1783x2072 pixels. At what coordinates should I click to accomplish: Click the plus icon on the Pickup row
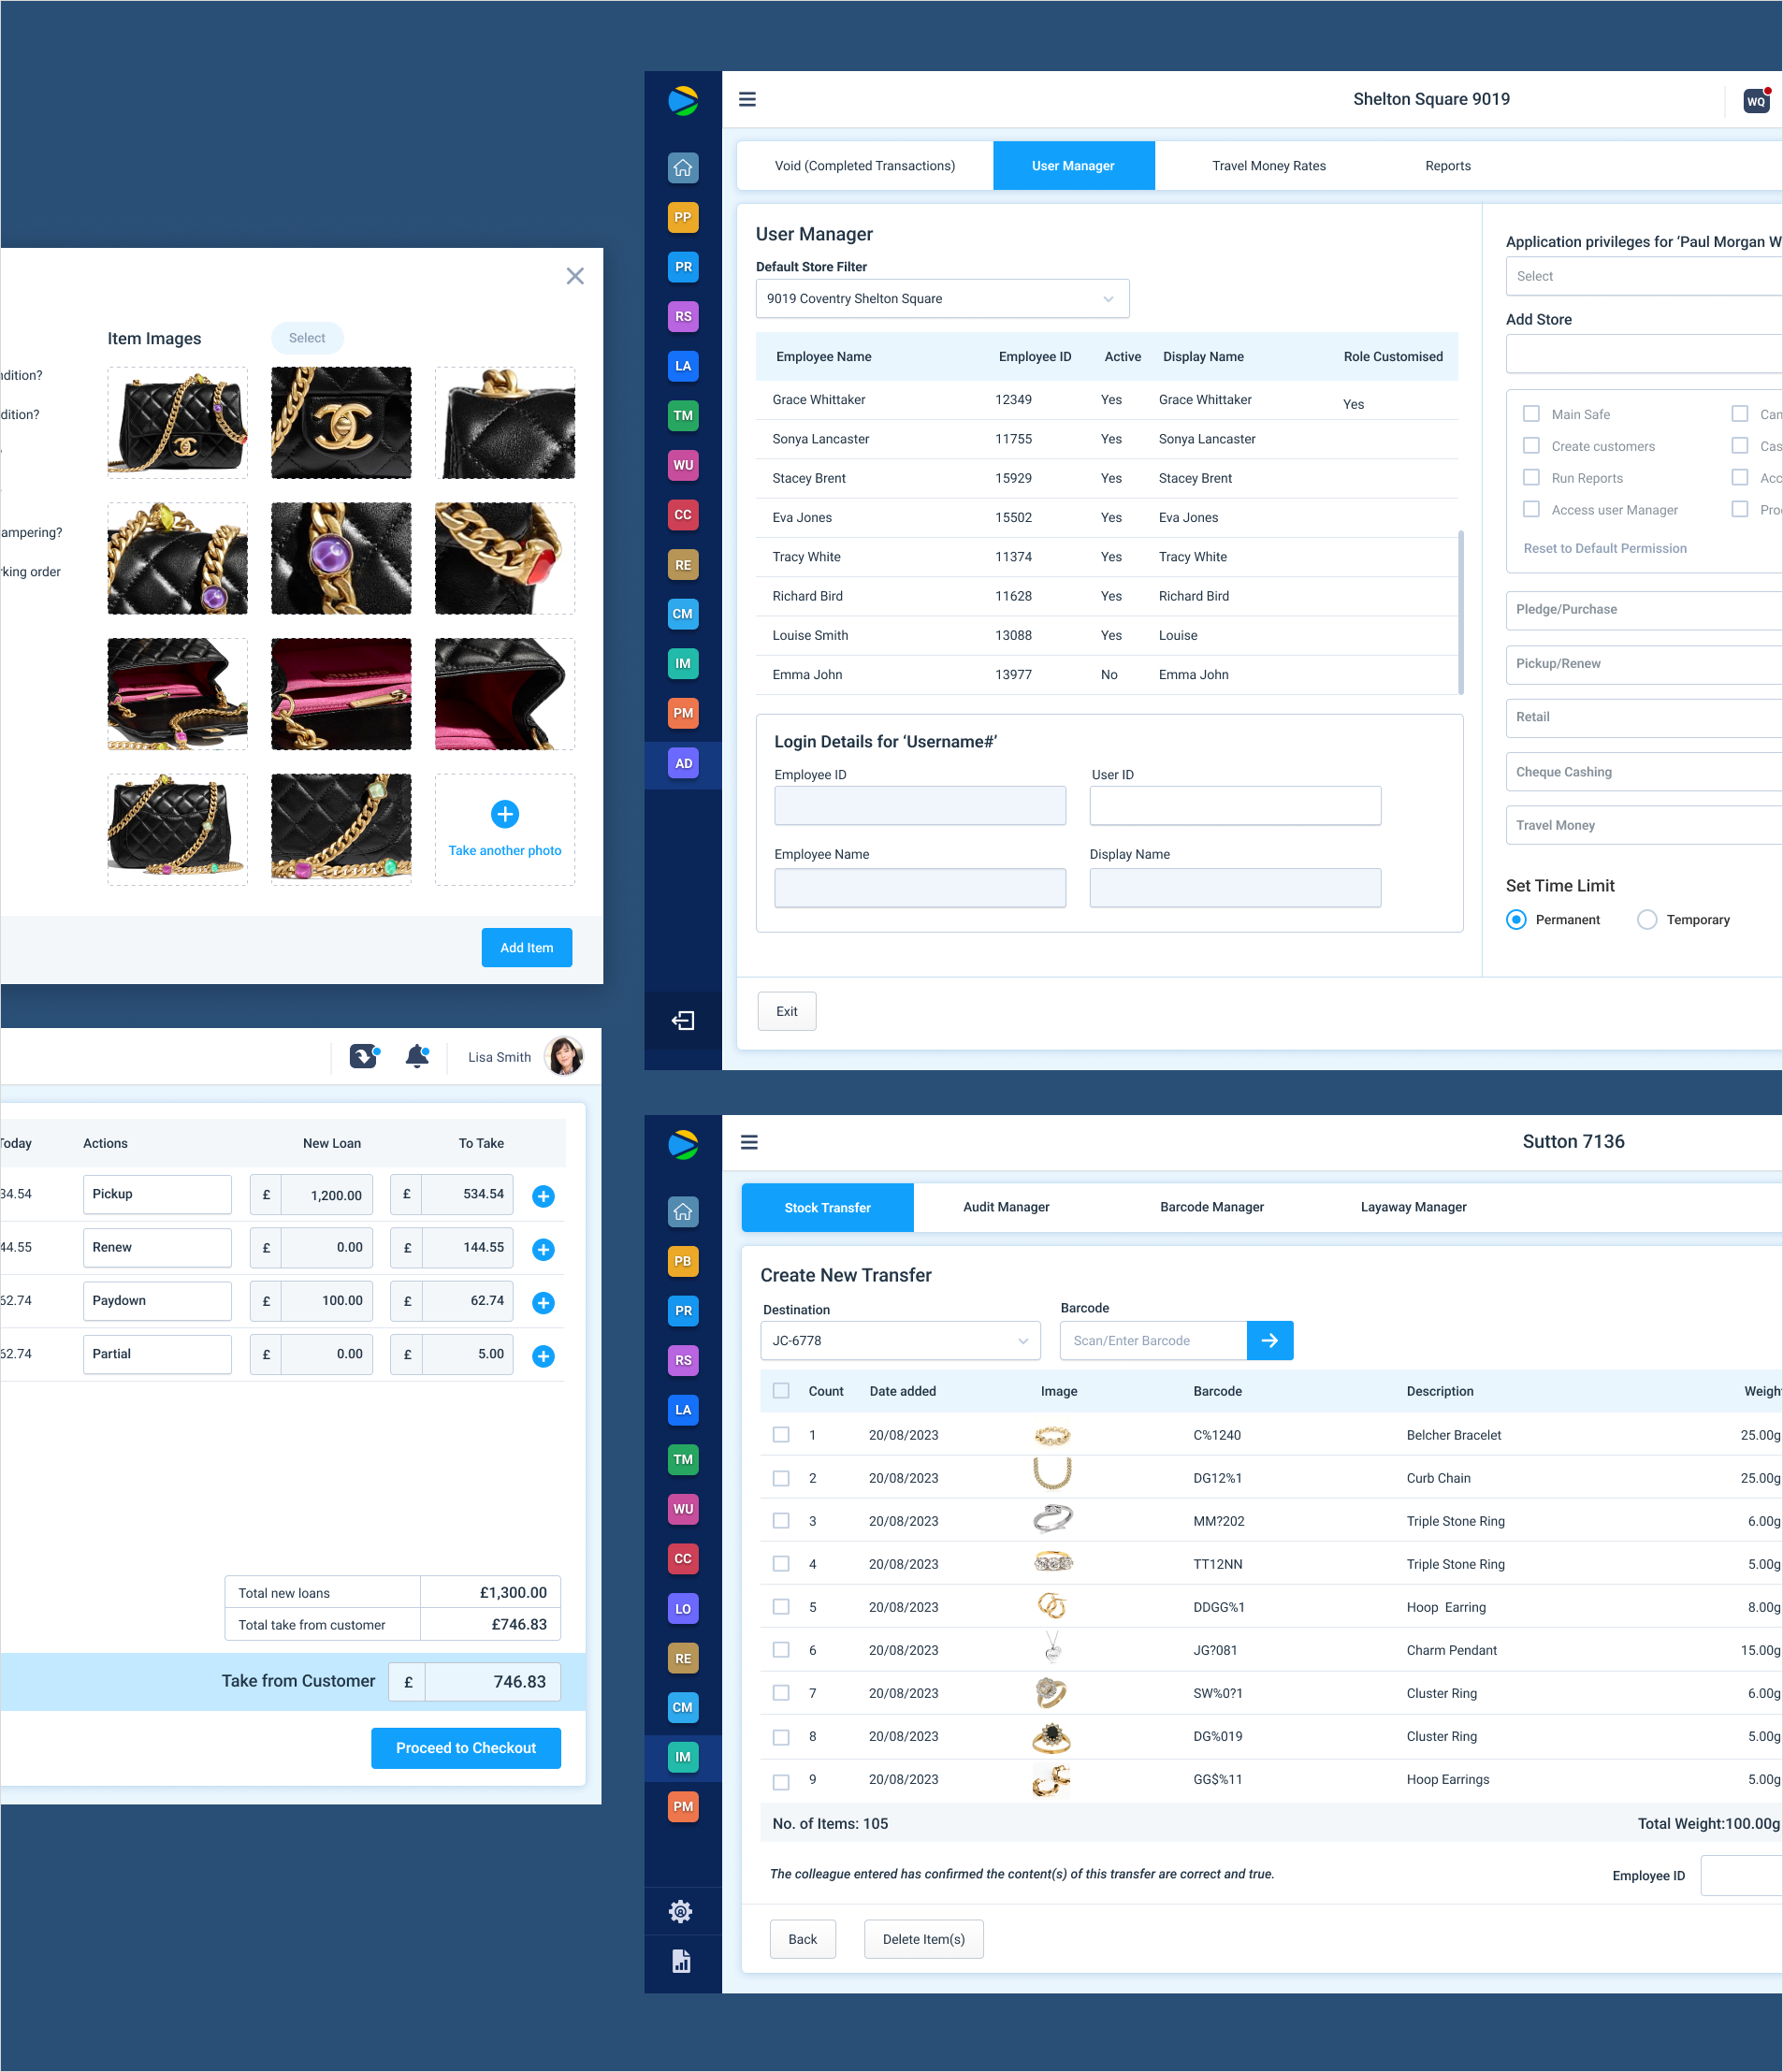(x=543, y=1196)
